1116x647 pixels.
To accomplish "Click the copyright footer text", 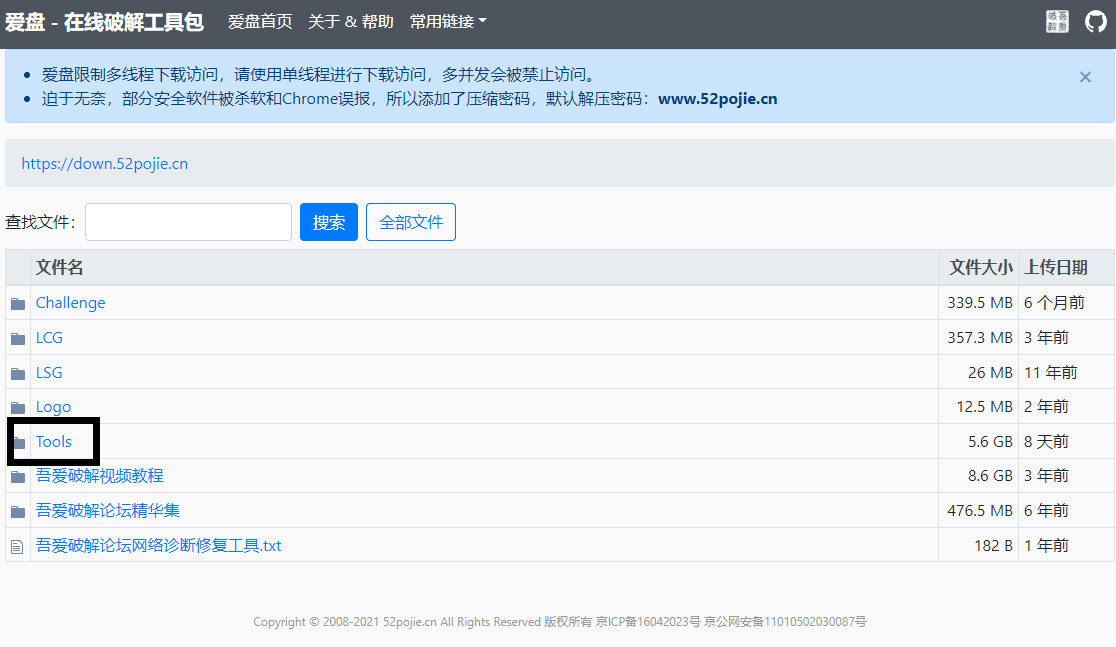I will coord(559,621).
